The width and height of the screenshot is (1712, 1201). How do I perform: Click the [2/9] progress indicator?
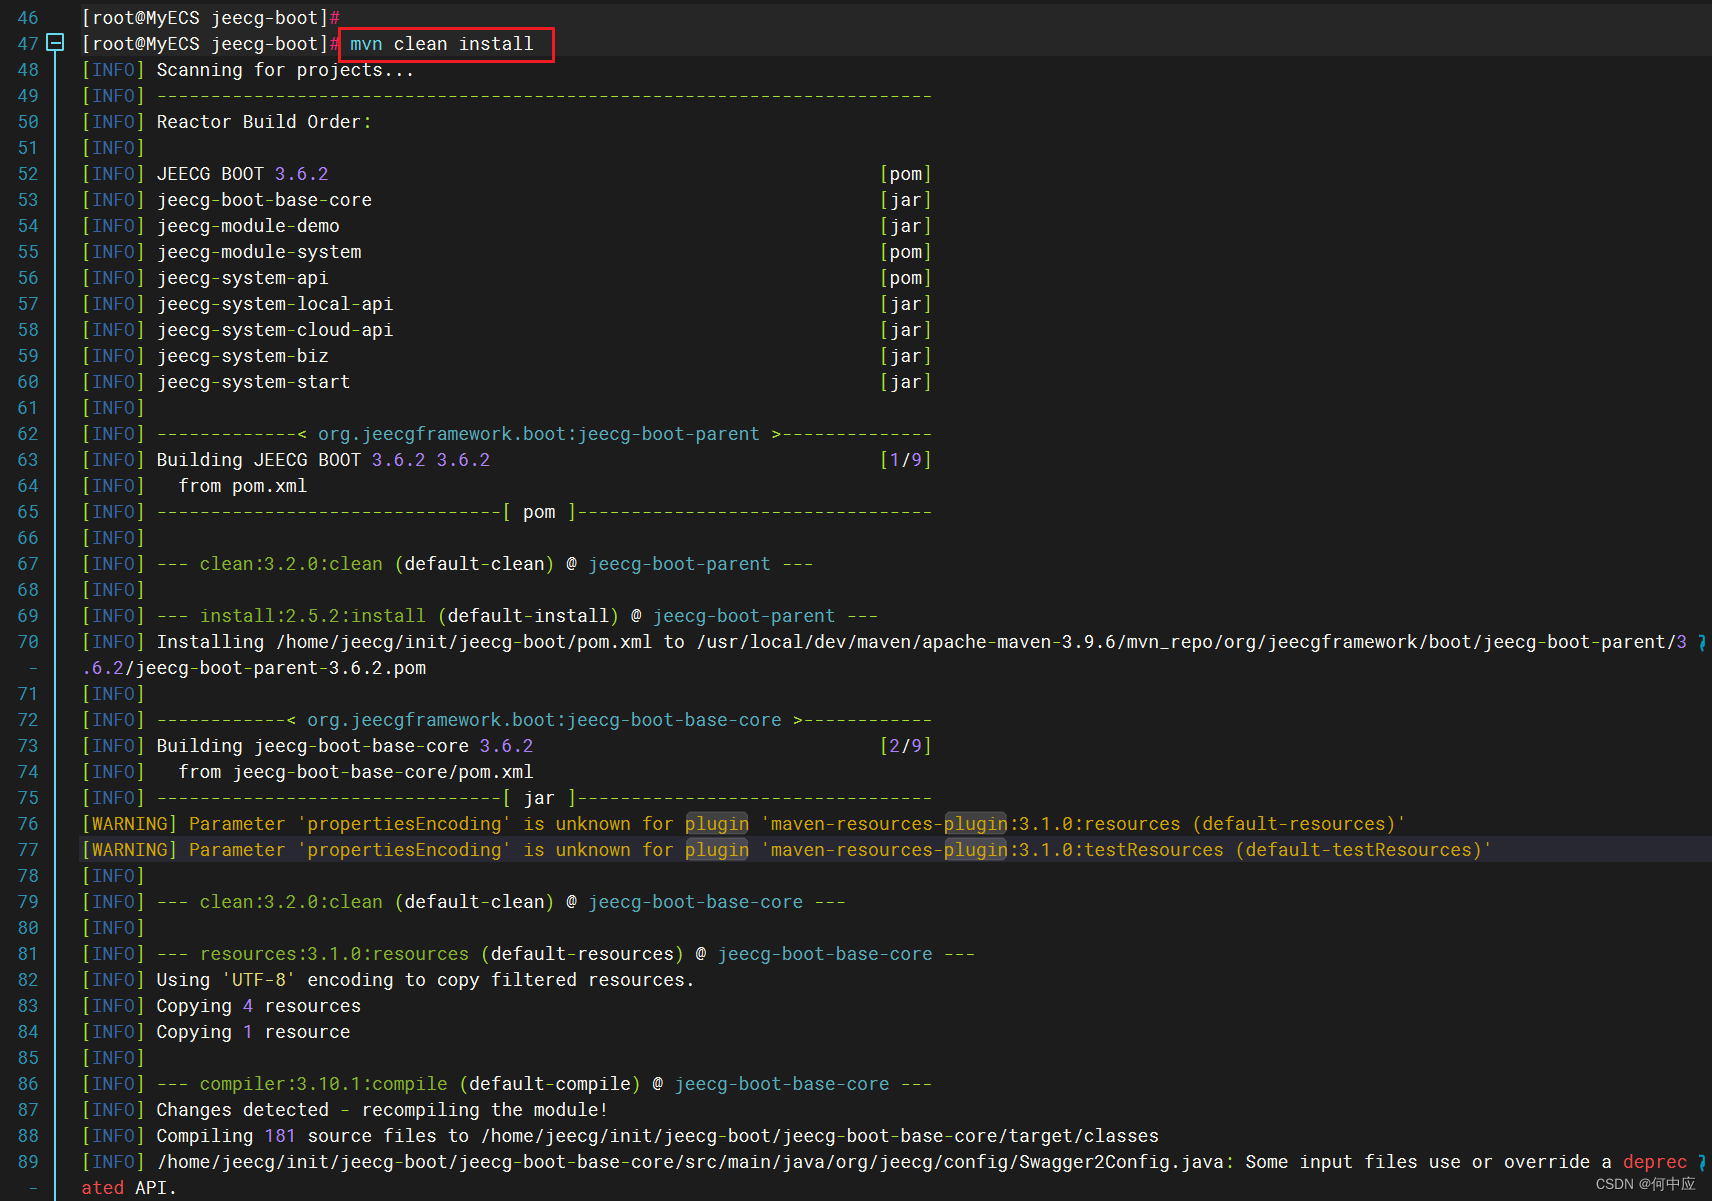tap(906, 746)
